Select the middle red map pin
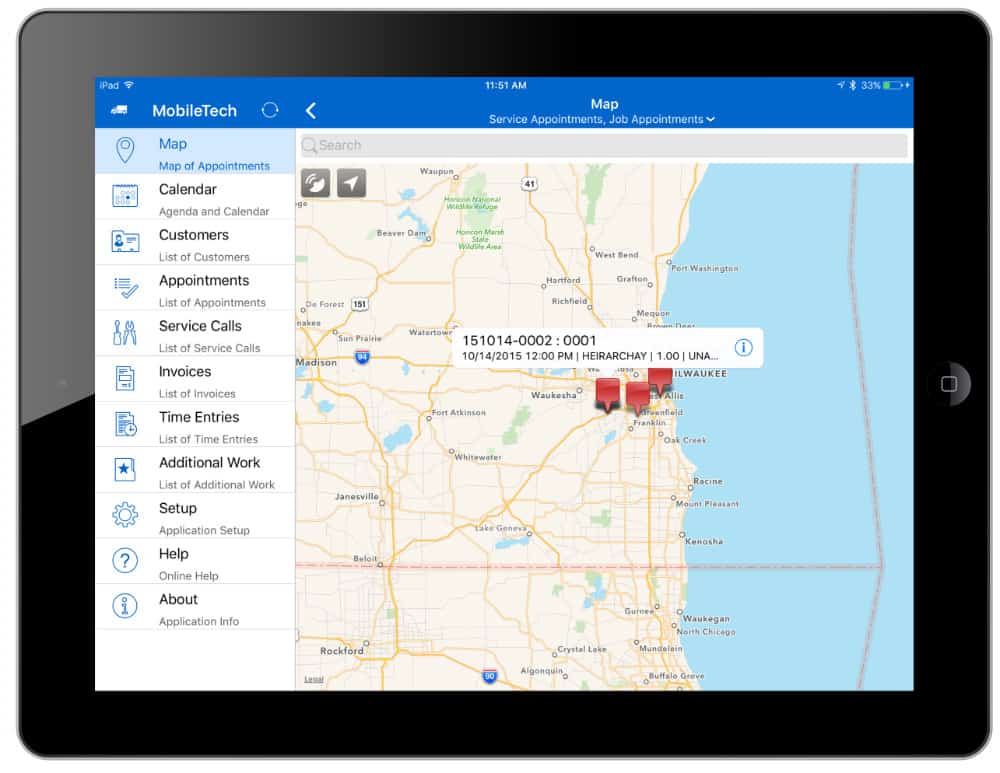 tap(638, 398)
